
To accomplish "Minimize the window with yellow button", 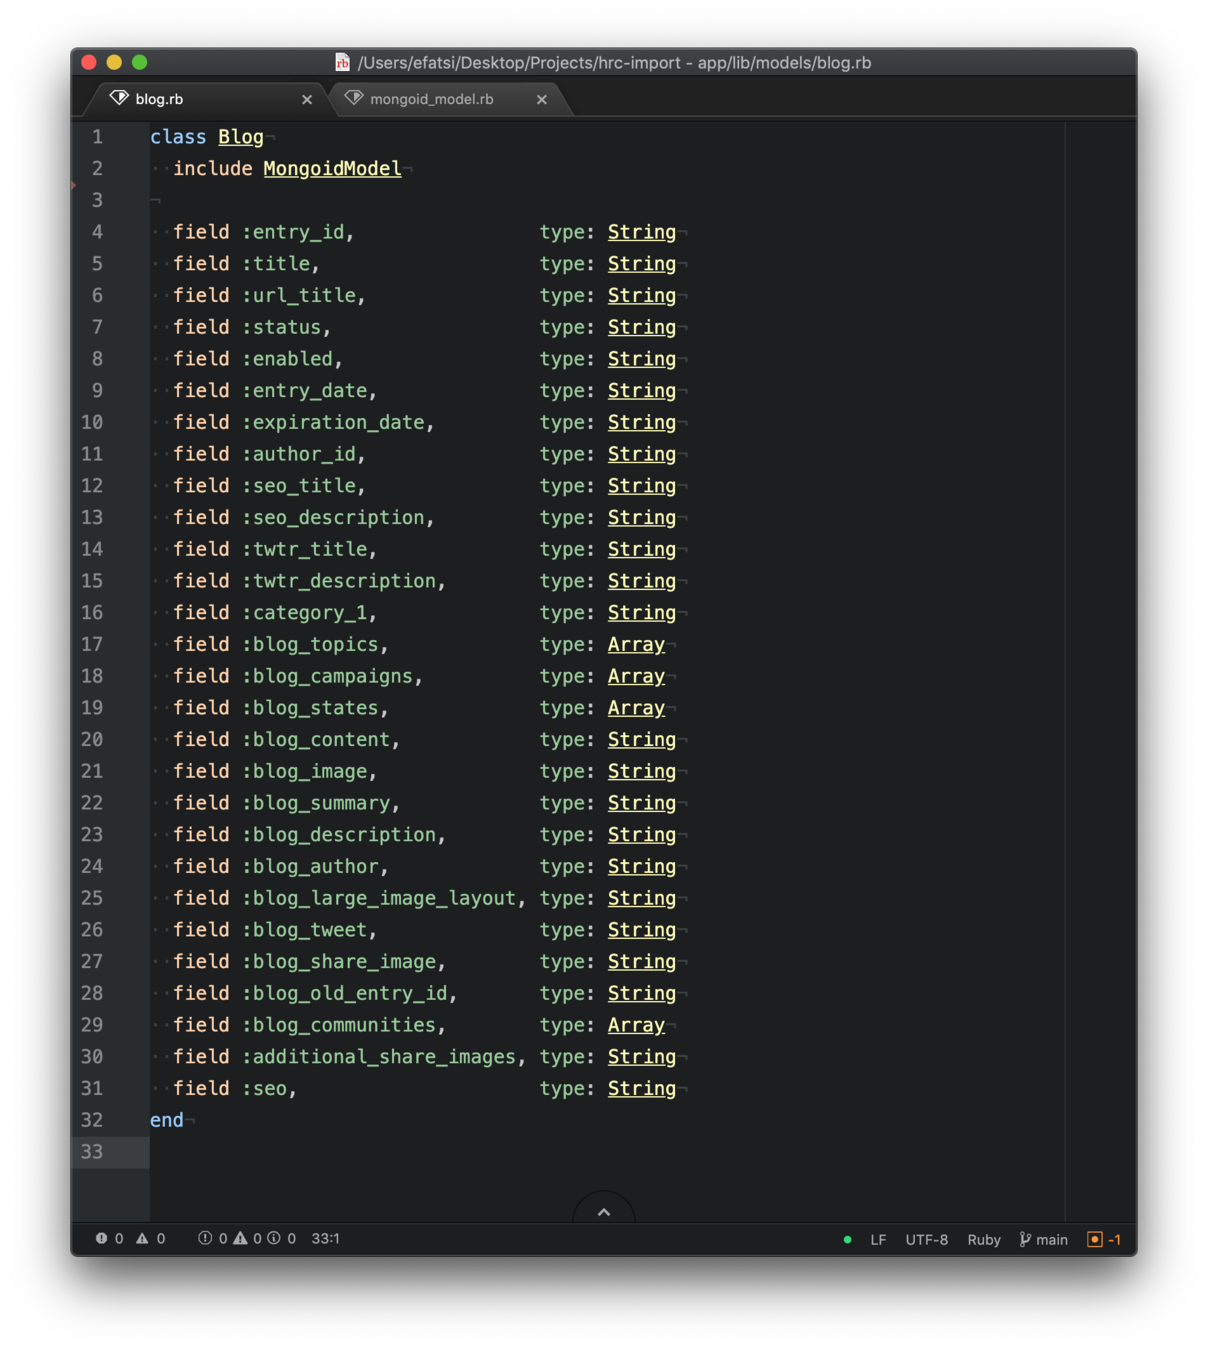I will click(114, 62).
